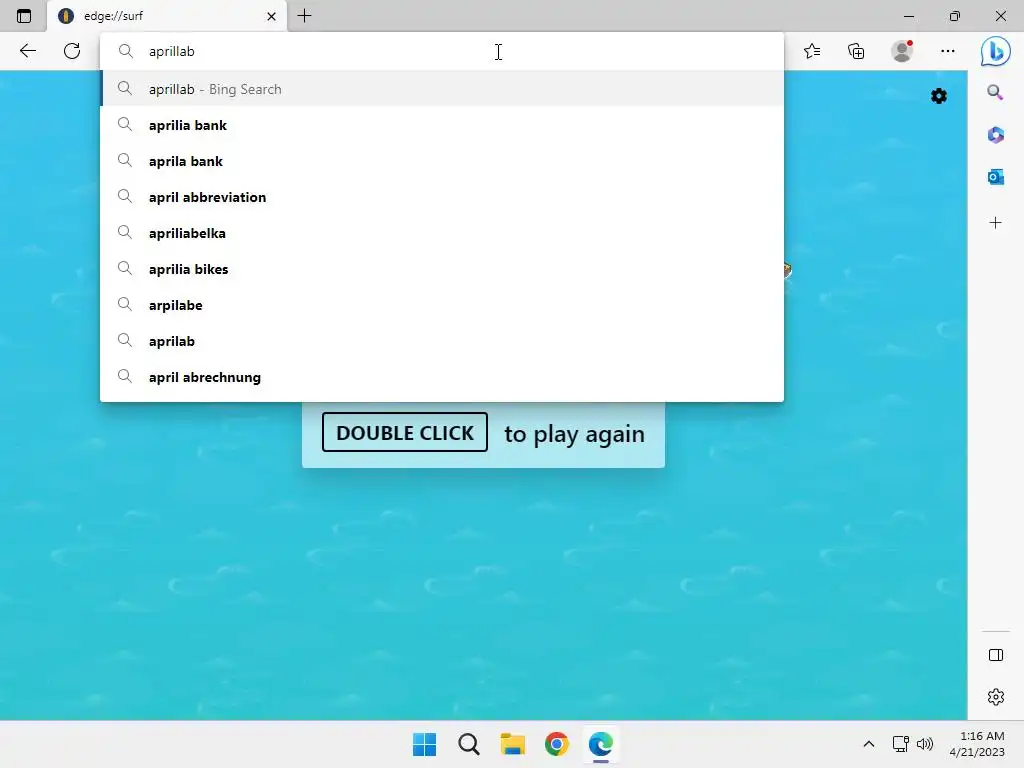Screen dimensions: 1024x768
Task: Launch File Explorer from taskbar
Action: click(x=513, y=744)
